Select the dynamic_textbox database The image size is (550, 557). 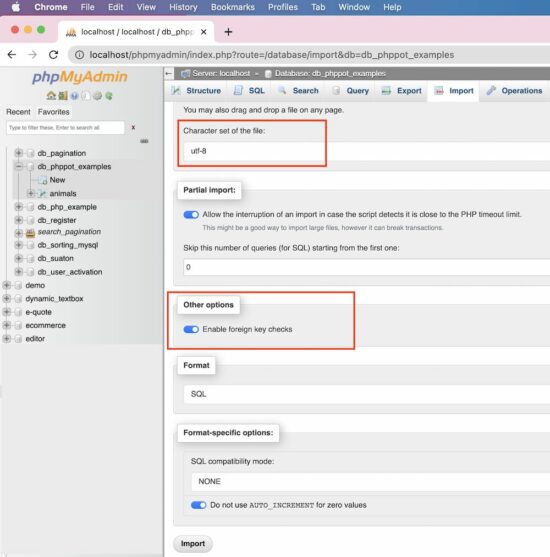[x=54, y=299]
